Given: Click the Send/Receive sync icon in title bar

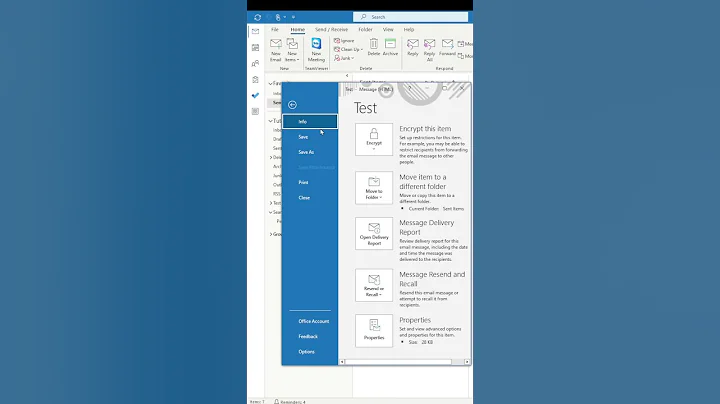Looking at the screenshot, I should click(x=258, y=17).
